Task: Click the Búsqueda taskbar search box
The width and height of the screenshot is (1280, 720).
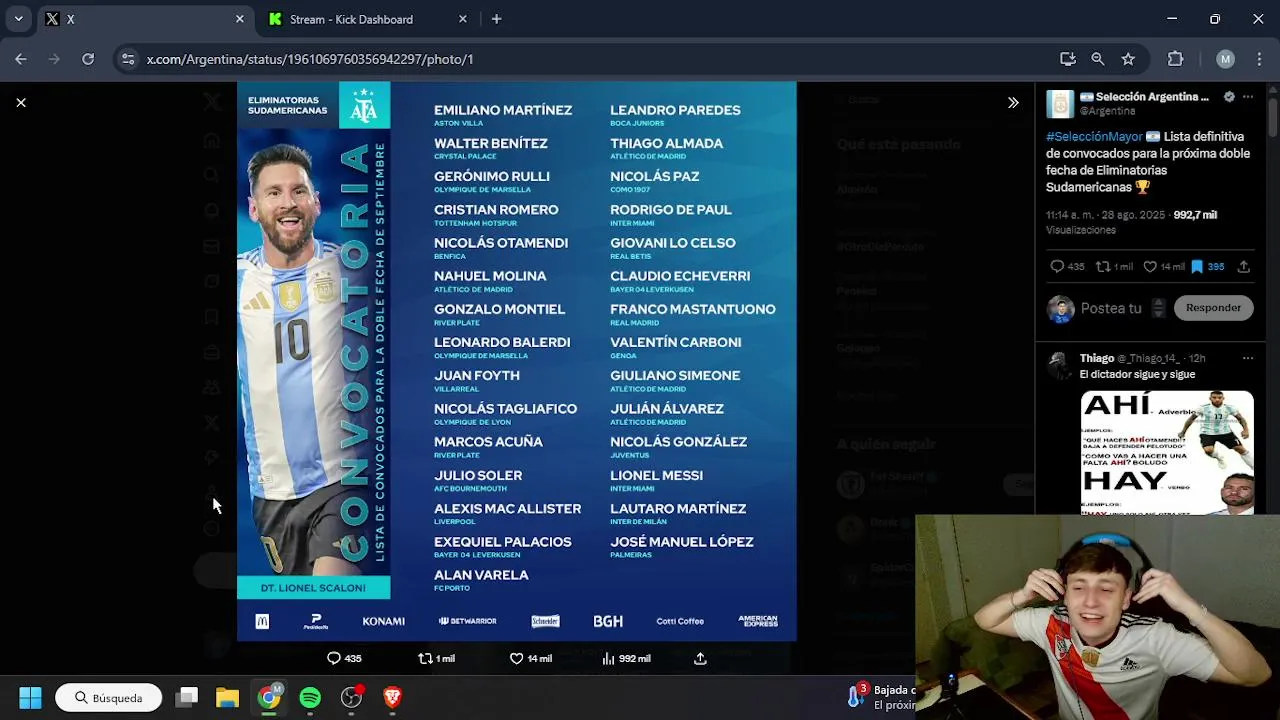Action: (108, 697)
